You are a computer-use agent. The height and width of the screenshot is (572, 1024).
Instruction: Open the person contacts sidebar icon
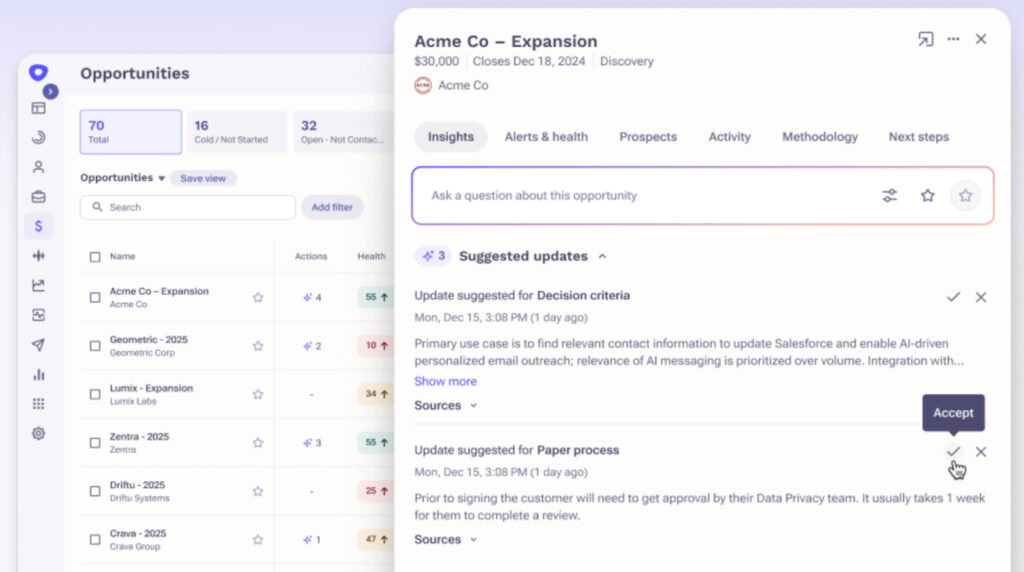pos(39,167)
